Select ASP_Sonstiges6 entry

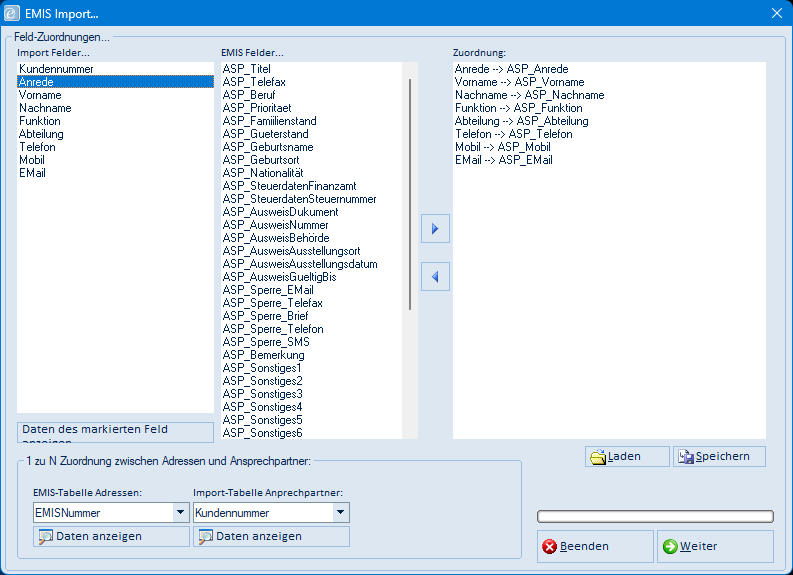point(312,433)
